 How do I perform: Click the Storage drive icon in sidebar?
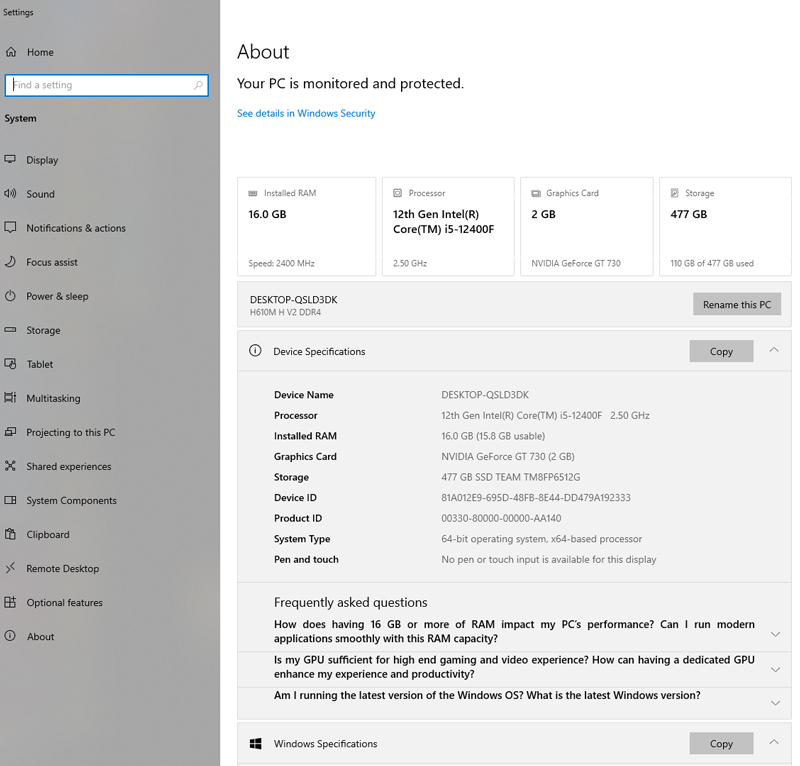click(10, 330)
